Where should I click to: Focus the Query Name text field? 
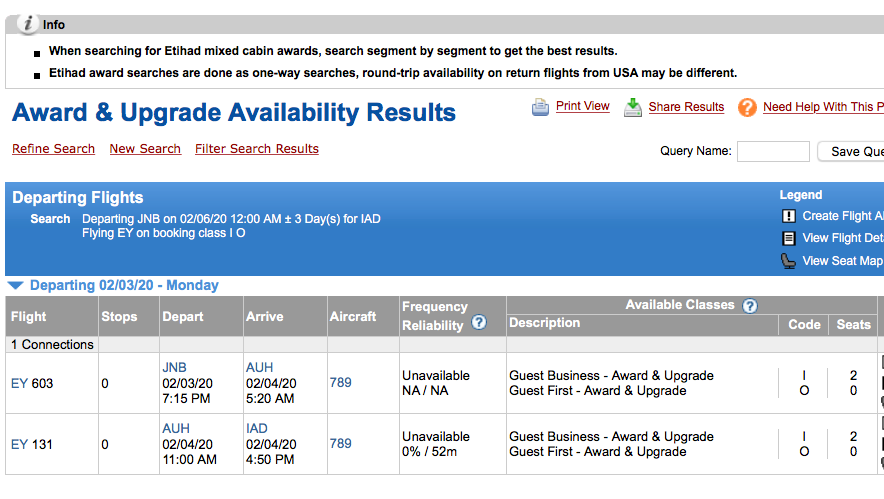coord(773,152)
